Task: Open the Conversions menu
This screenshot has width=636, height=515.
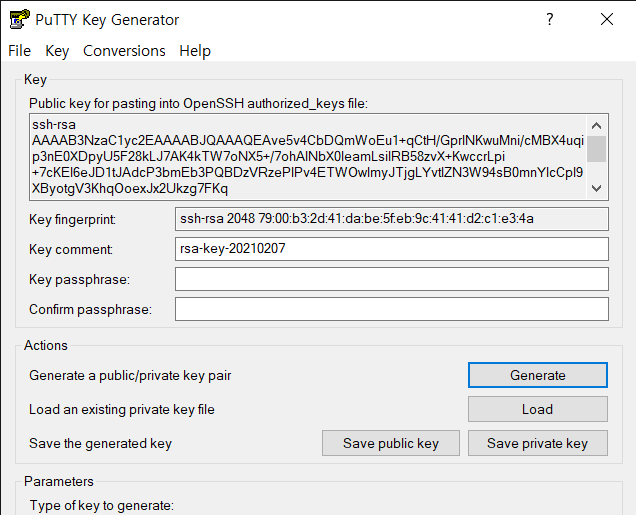Action: click(124, 51)
